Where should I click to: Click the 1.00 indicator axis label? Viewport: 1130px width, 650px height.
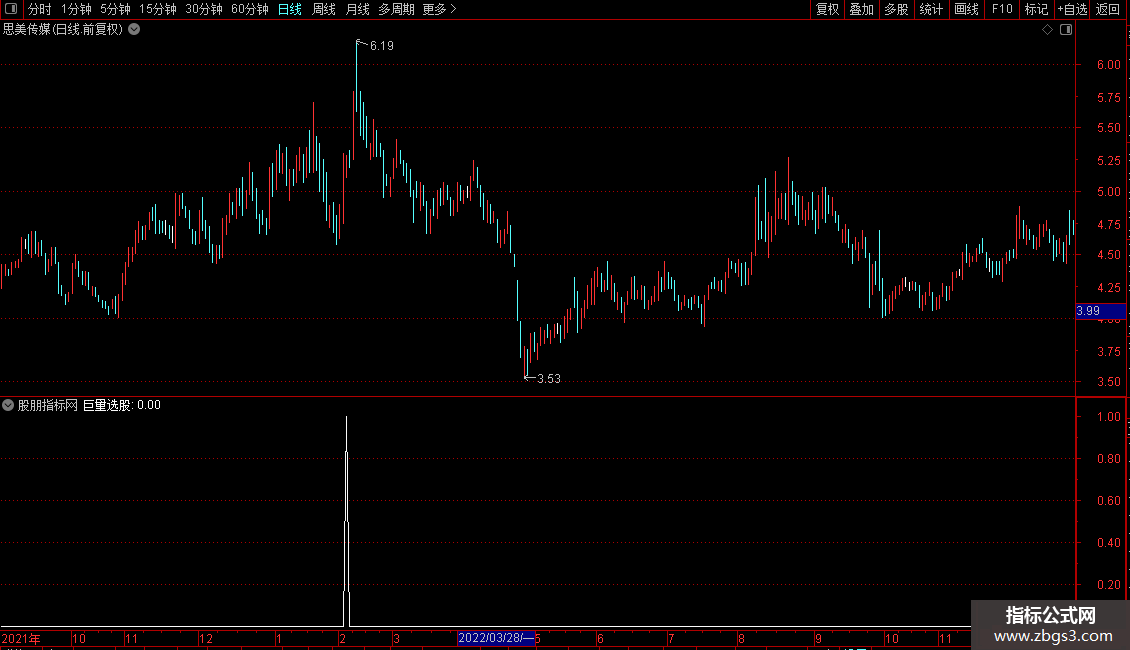[1108, 417]
